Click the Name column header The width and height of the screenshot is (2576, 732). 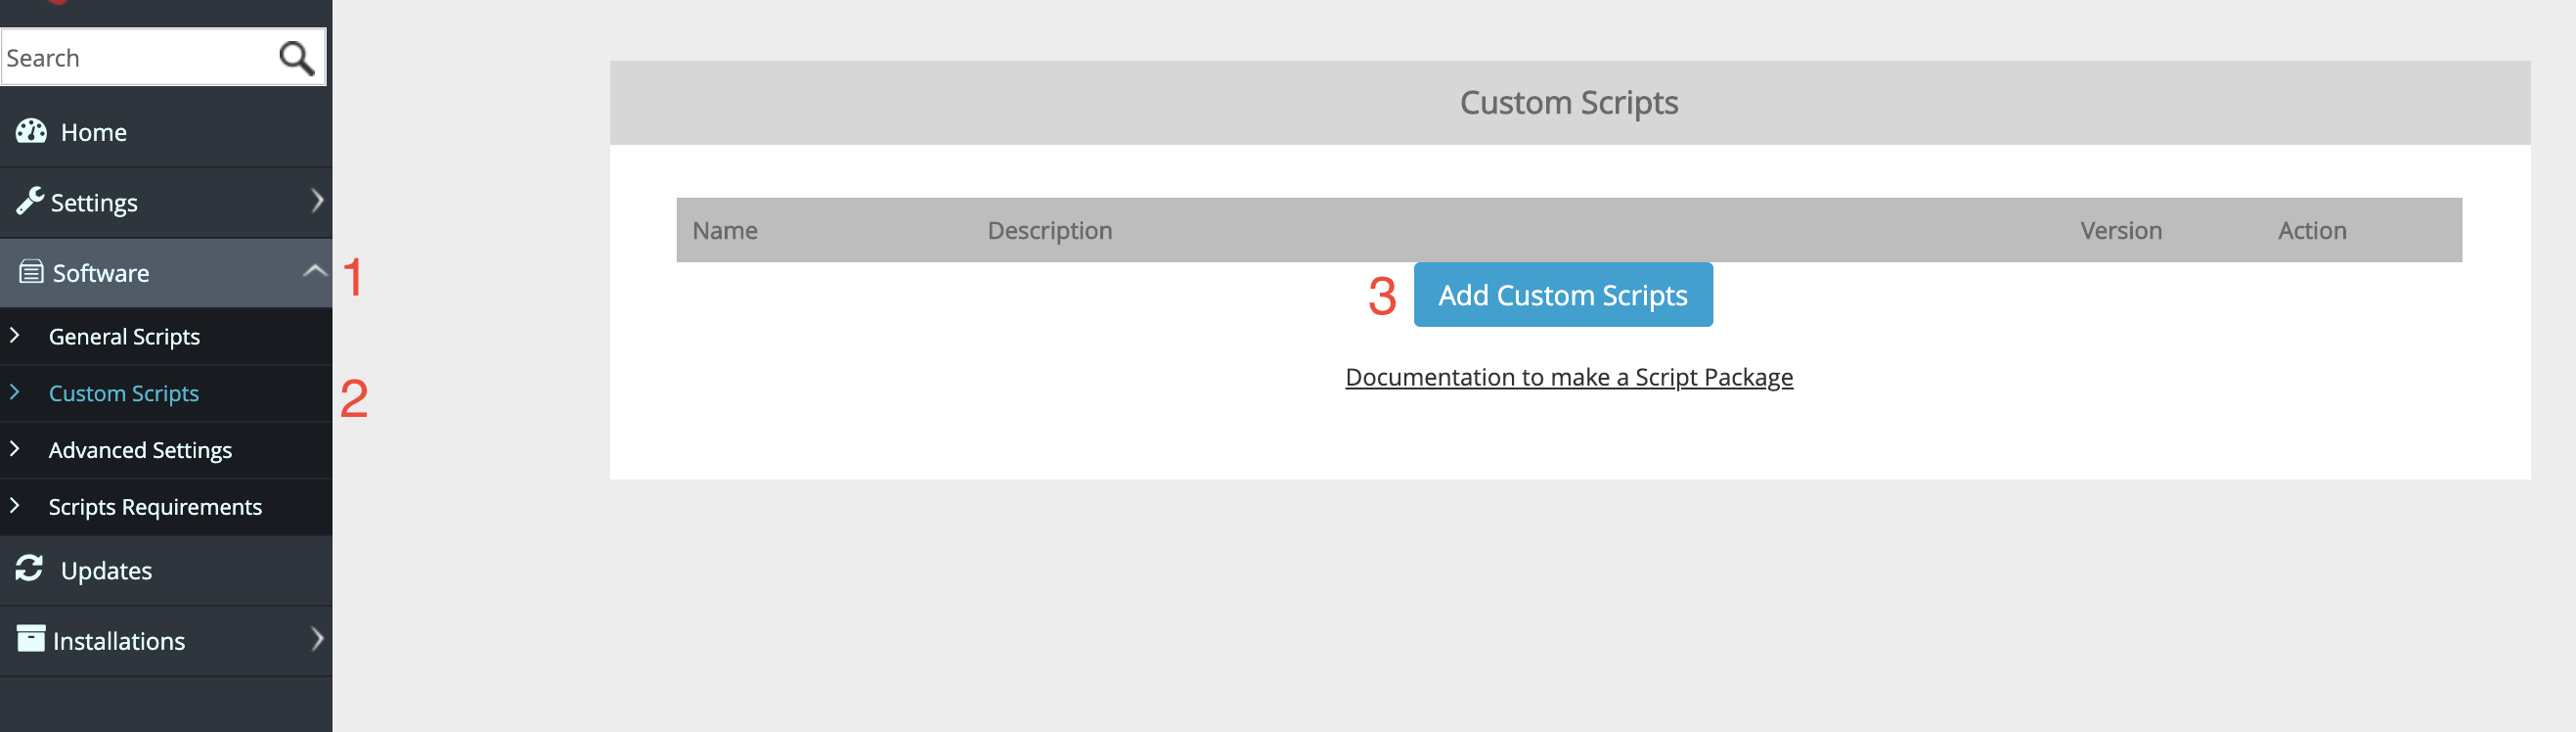click(725, 231)
